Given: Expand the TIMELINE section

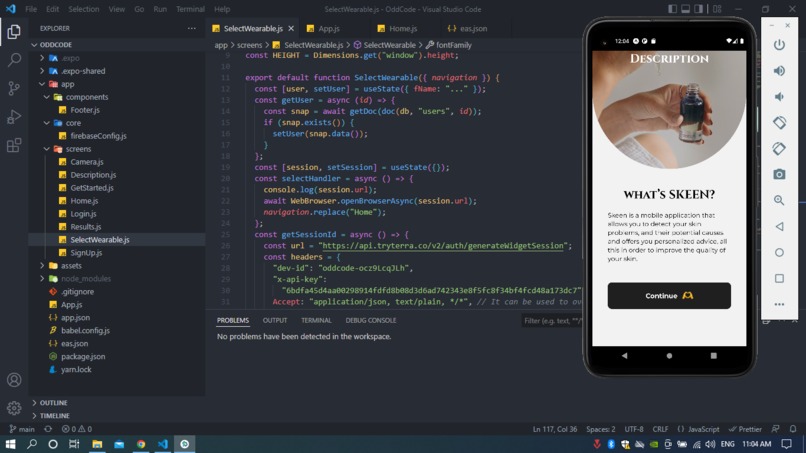Looking at the screenshot, I should pyautogui.click(x=54, y=415).
